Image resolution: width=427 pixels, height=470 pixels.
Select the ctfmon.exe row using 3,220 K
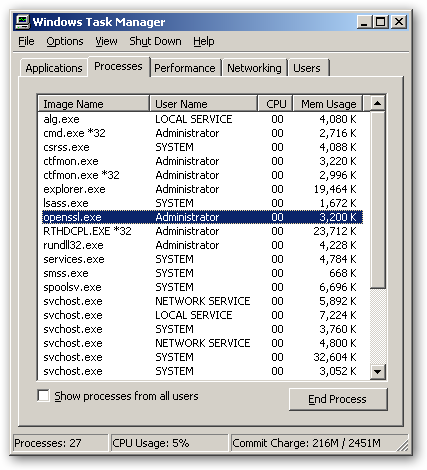(x=202, y=161)
